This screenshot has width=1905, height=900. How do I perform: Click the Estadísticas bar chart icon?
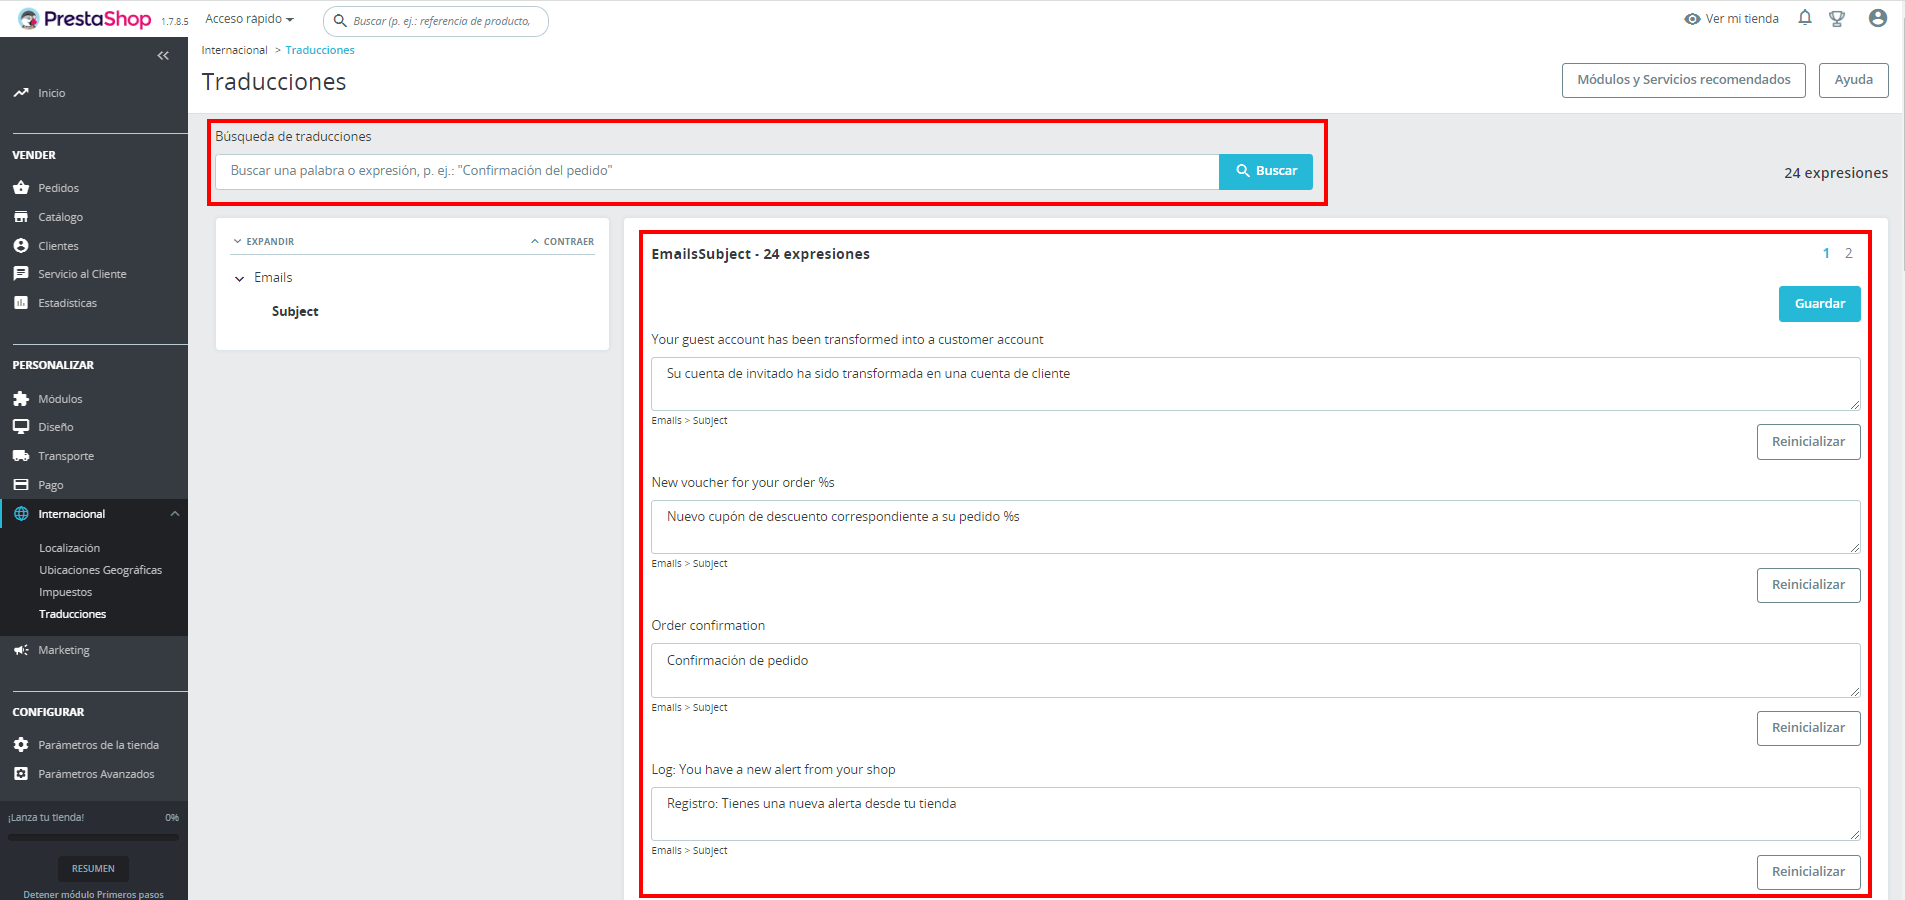pyautogui.click(x=21, y=303)
